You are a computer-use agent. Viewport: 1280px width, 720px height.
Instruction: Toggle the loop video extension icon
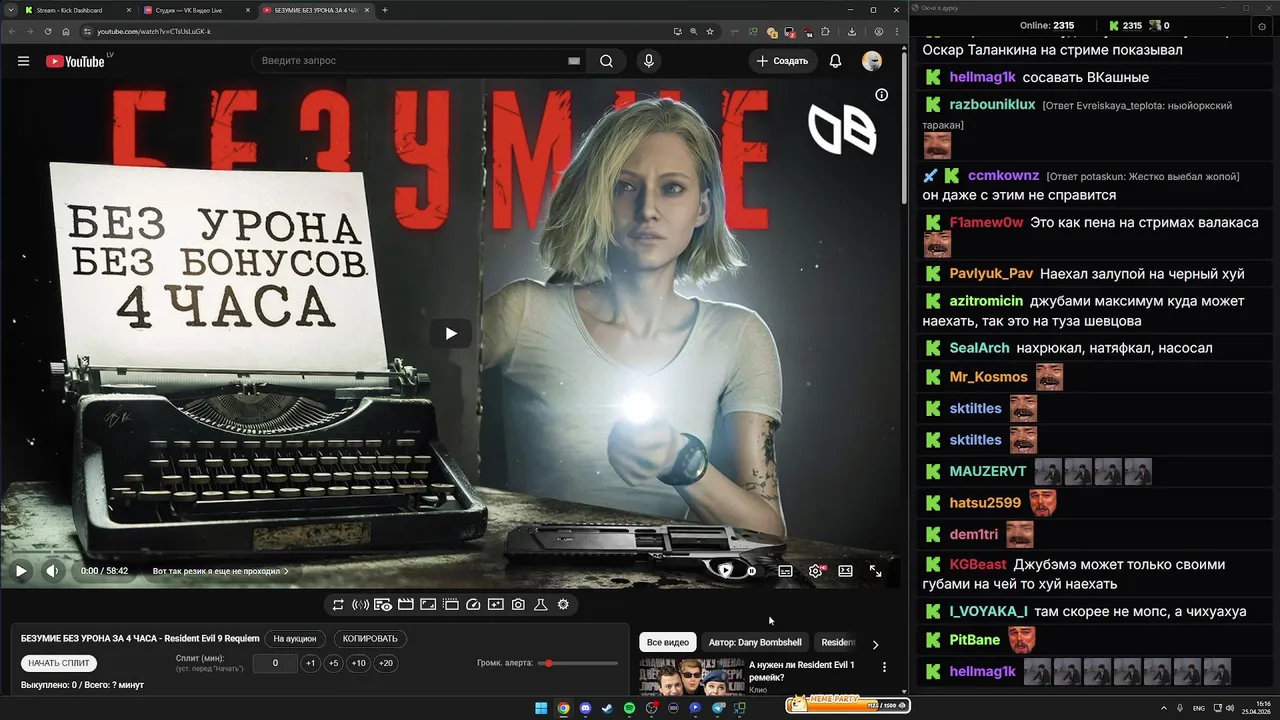(x=338, y=605)
